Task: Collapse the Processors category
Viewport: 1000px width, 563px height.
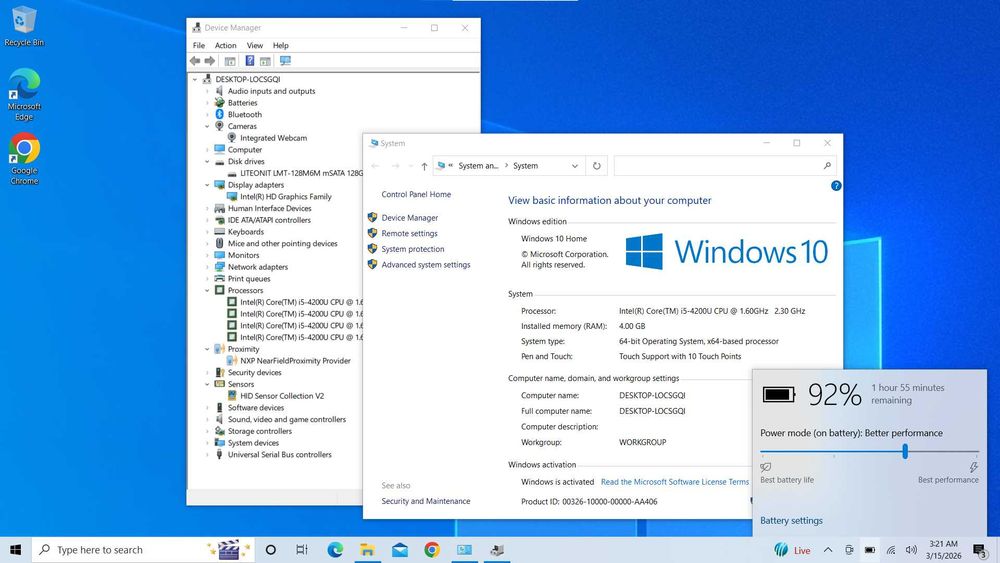Action: click(207, 290)
